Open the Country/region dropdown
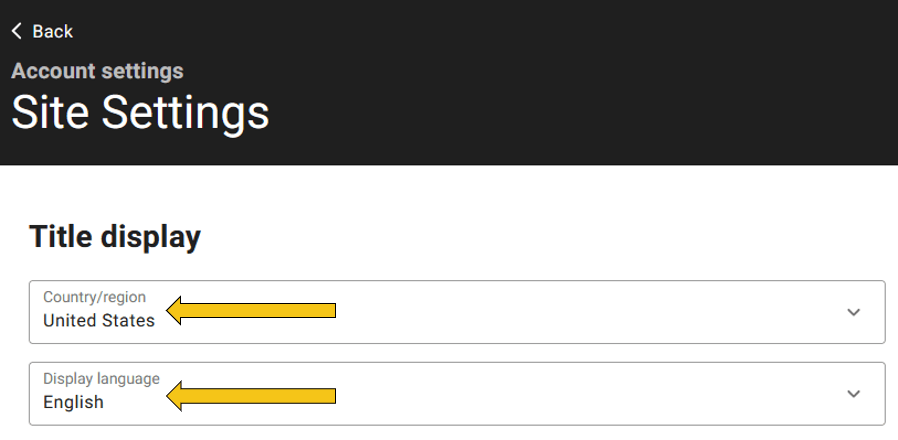 coord(457,312)
